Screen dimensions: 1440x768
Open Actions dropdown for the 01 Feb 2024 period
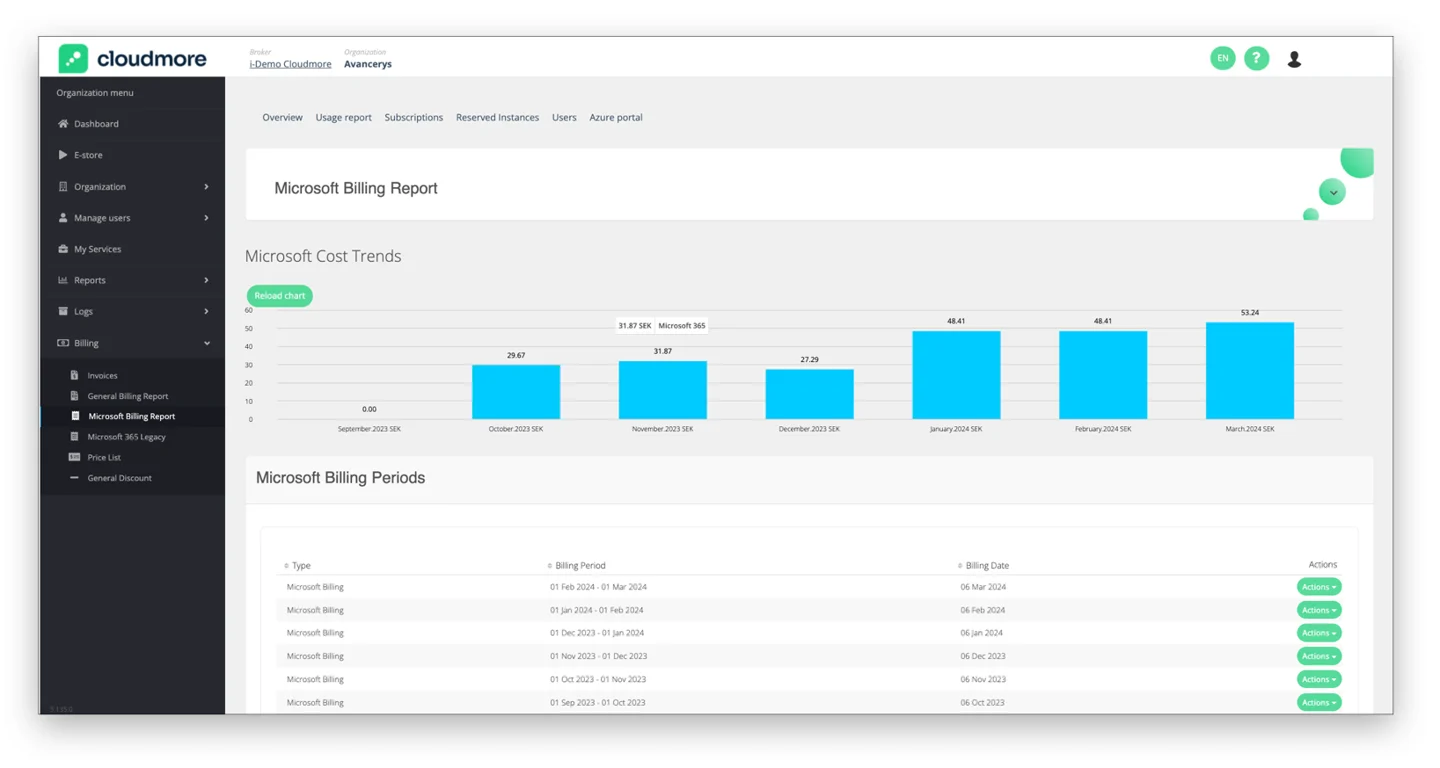[x=1318, y=586]
